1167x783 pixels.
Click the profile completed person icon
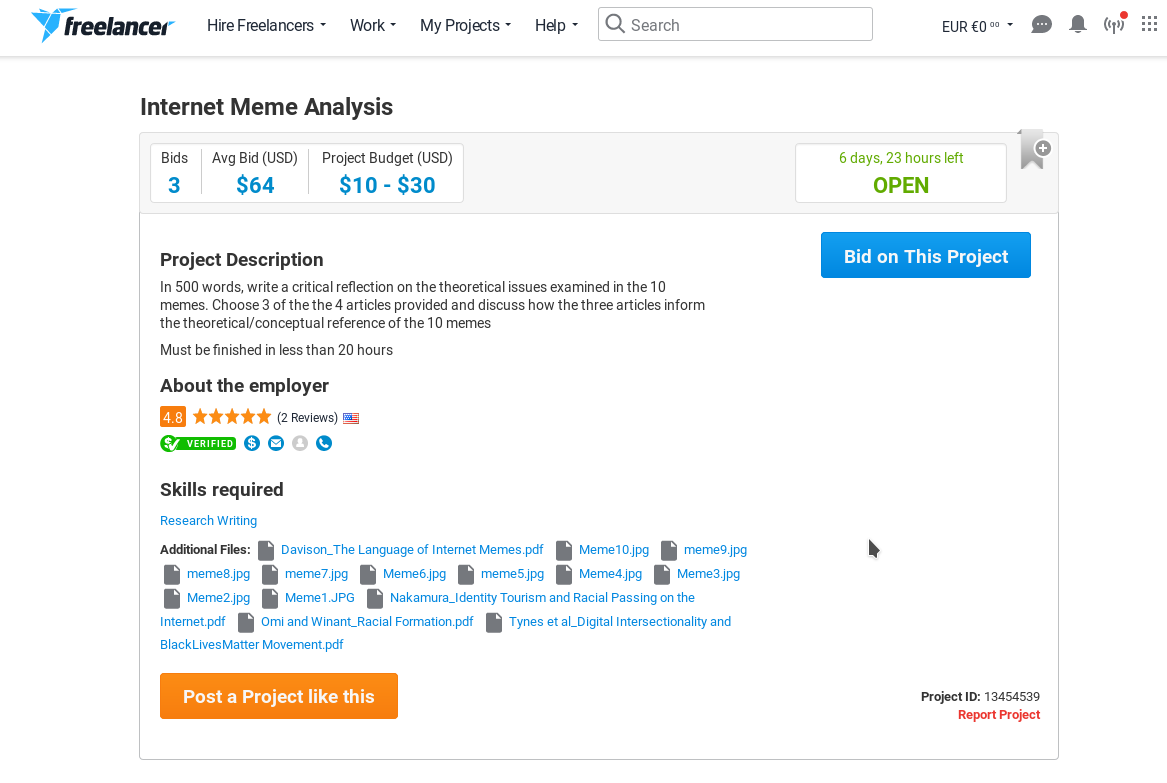pos(300,444)
